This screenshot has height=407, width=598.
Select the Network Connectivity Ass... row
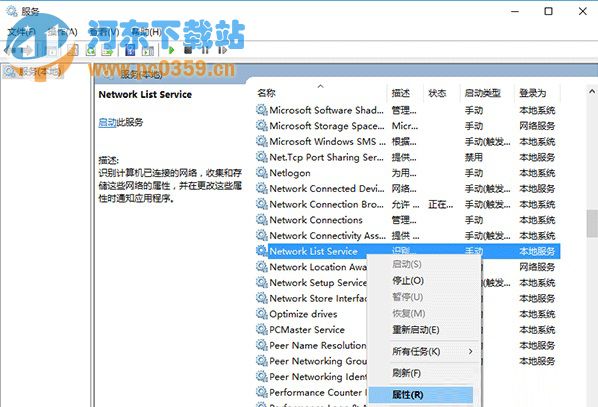click(x=408, y=235)
